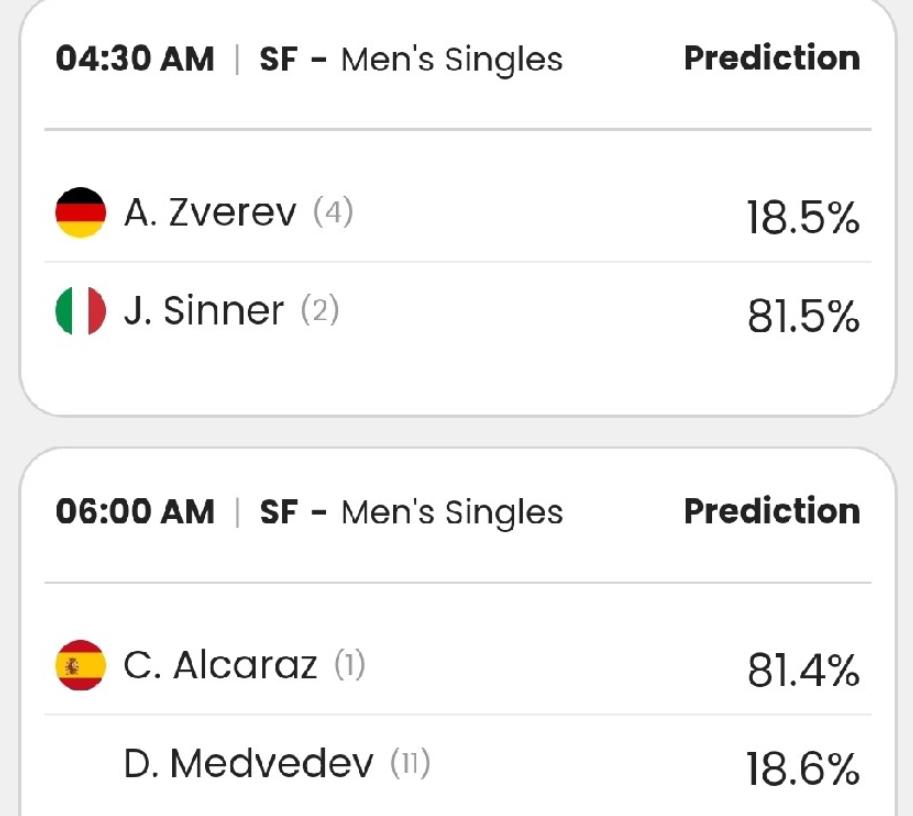Tap Zverev's seed number (4)

coord(333,212)
